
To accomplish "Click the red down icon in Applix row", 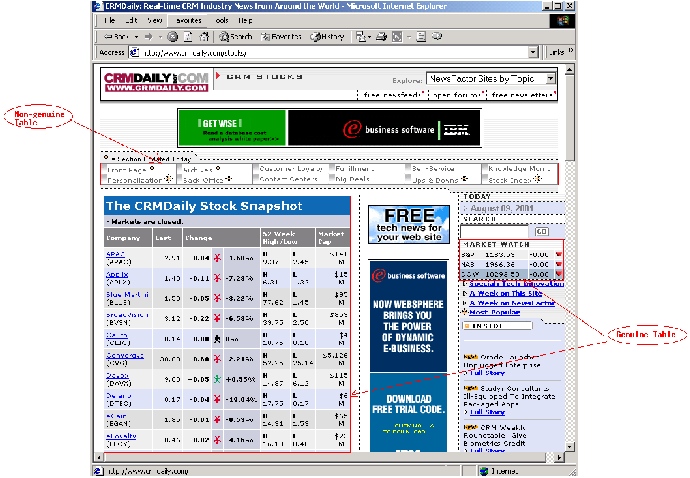I will coord(217,278).
